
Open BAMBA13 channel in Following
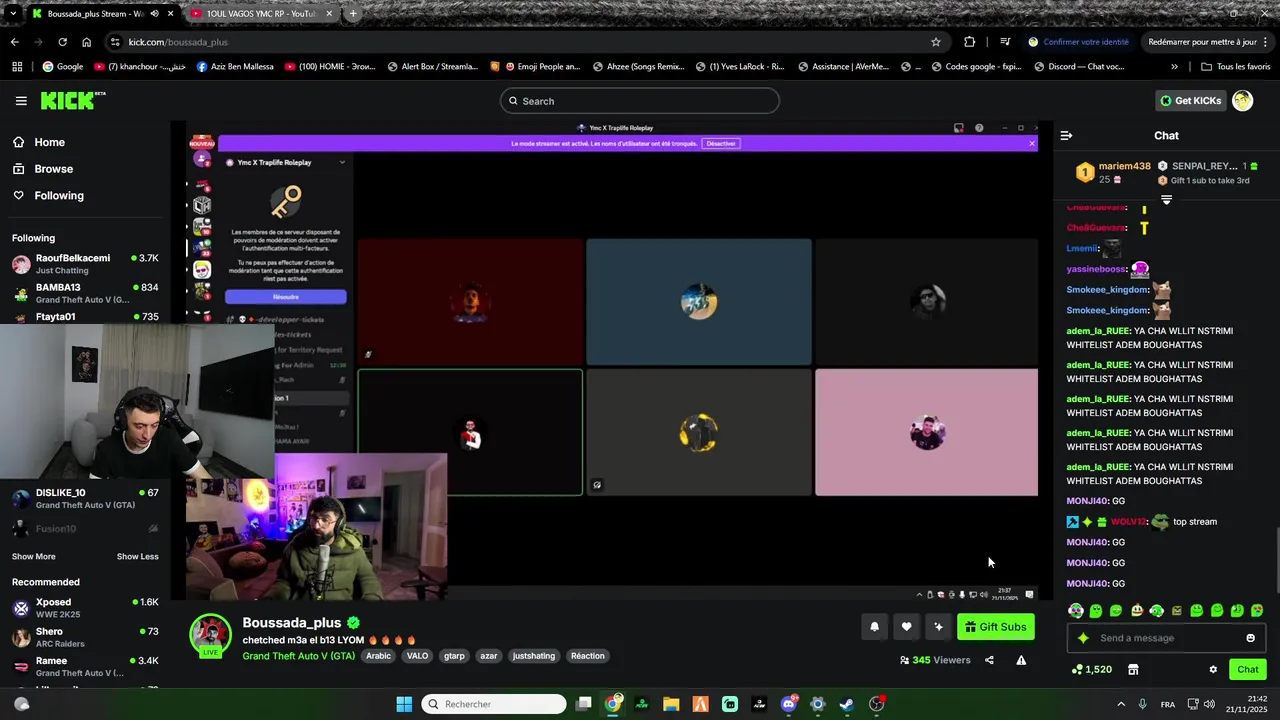(85, 293)
